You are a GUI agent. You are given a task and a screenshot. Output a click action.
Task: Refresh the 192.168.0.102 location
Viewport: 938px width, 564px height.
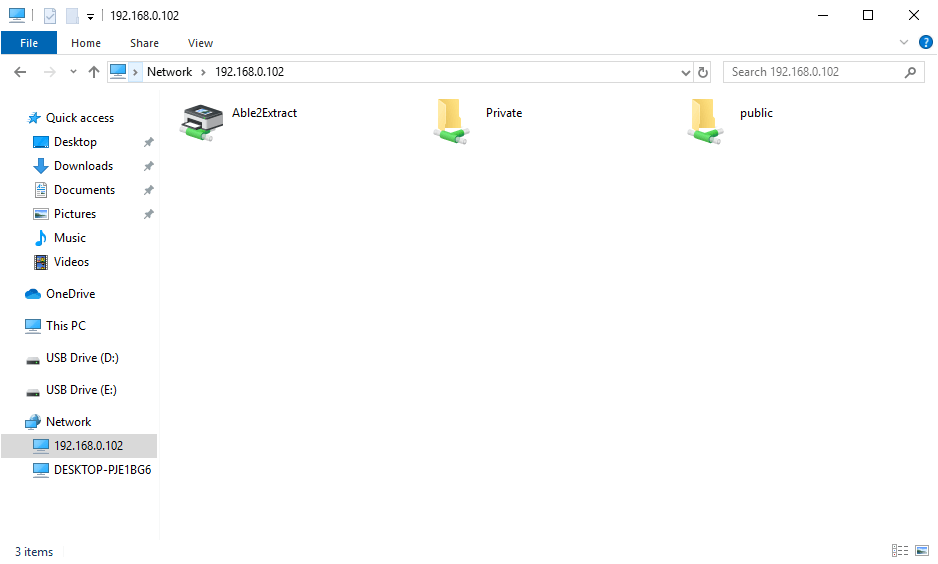click(x=703, y=72)
